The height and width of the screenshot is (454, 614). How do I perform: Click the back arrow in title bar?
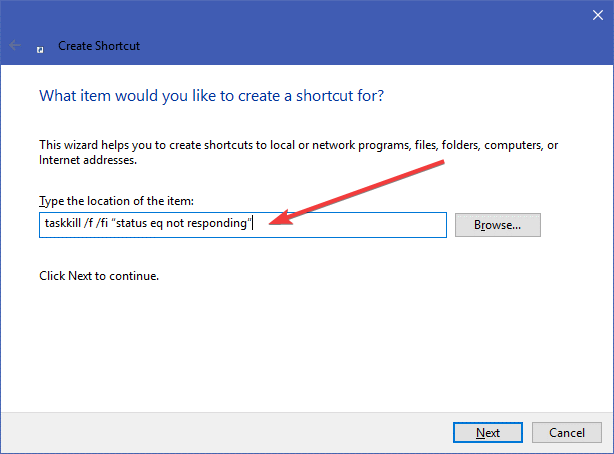pos(16,45)
